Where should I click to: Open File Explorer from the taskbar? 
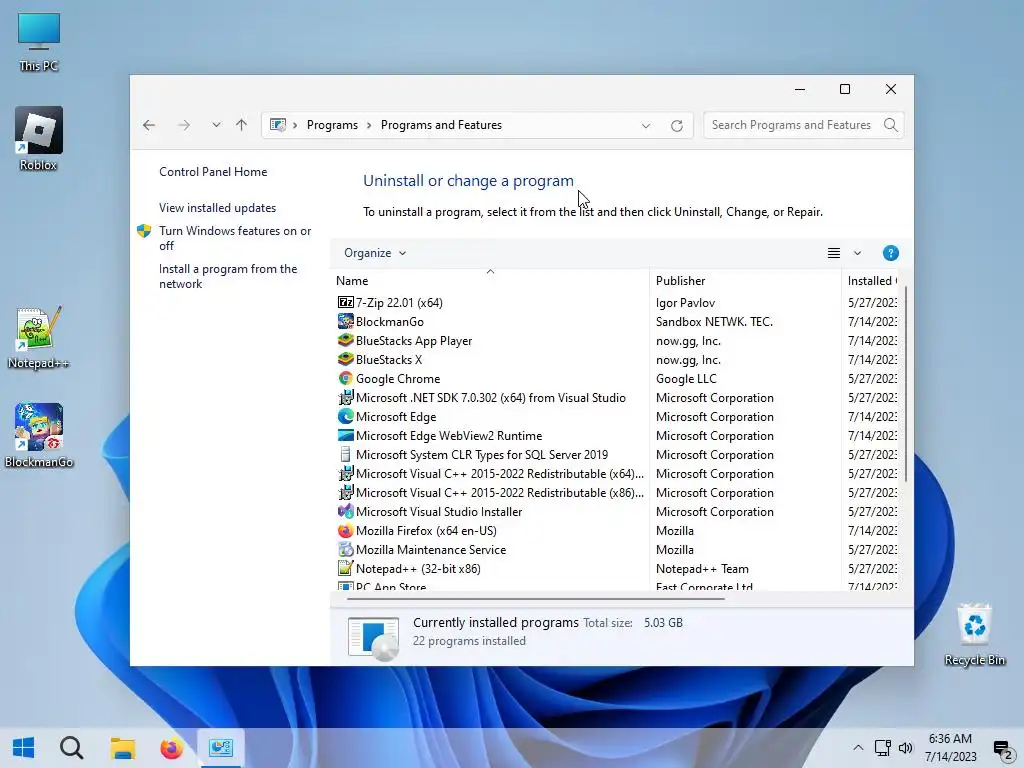coord(122,748)
